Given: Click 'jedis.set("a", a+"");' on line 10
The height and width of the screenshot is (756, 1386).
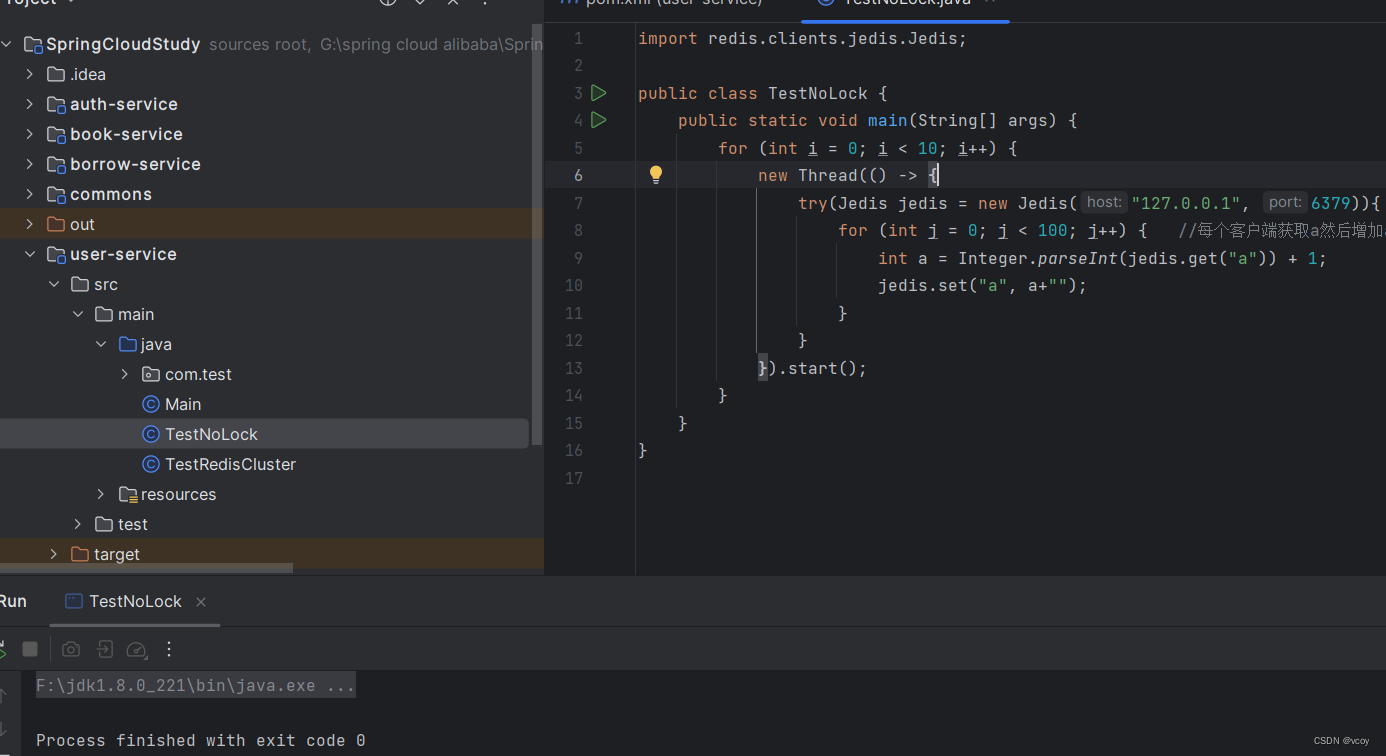Looking at the screenshot, I should pos(982,285).
